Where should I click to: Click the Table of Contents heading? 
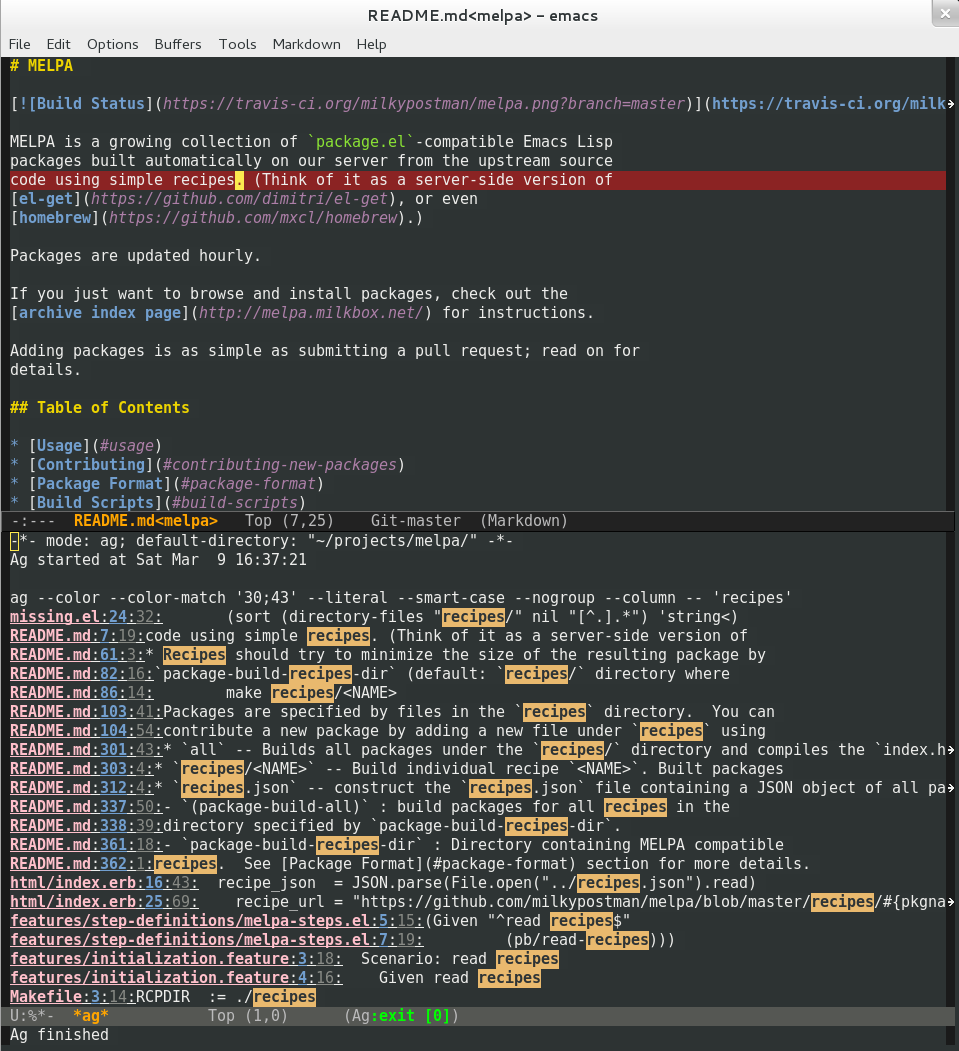[100, 408]
